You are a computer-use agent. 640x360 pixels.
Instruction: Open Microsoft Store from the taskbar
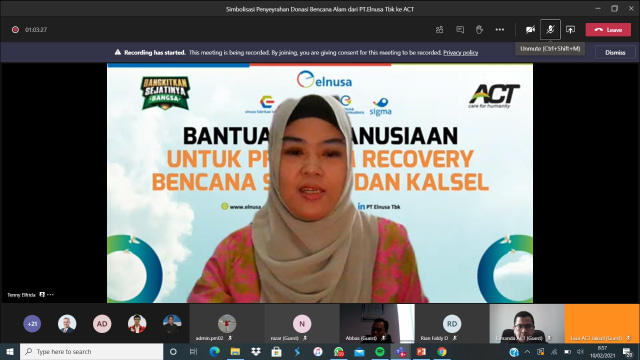[276, 351]
